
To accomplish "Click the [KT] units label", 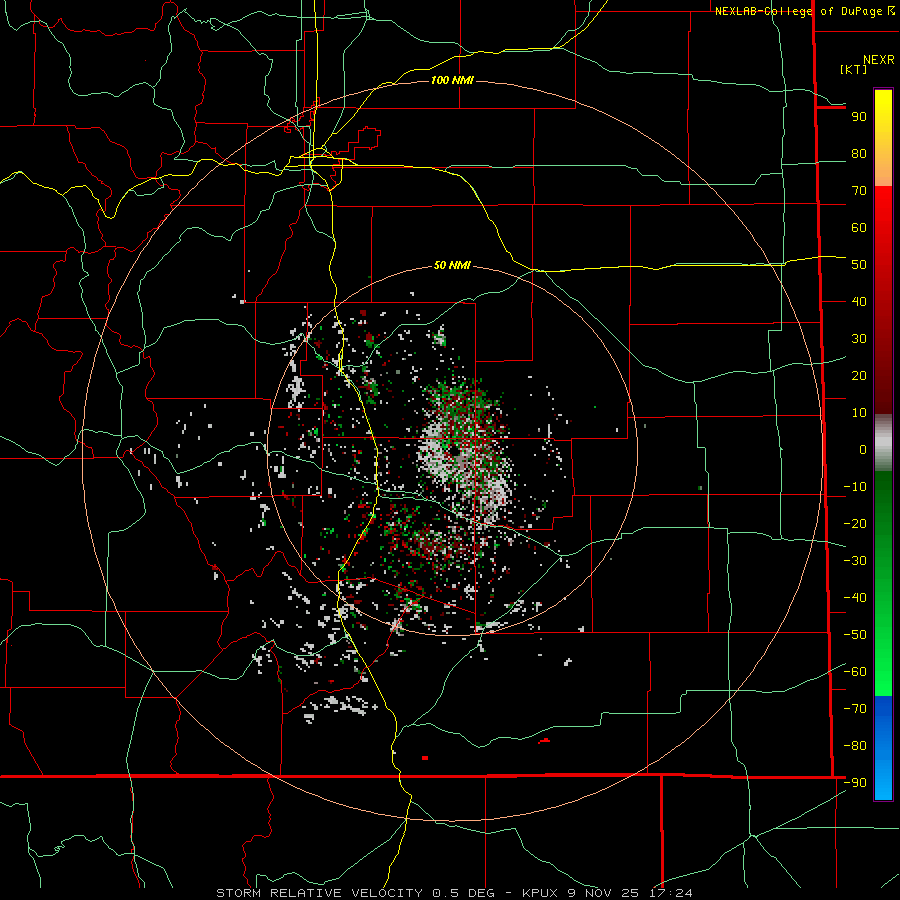I will click(x=854, y=69).
